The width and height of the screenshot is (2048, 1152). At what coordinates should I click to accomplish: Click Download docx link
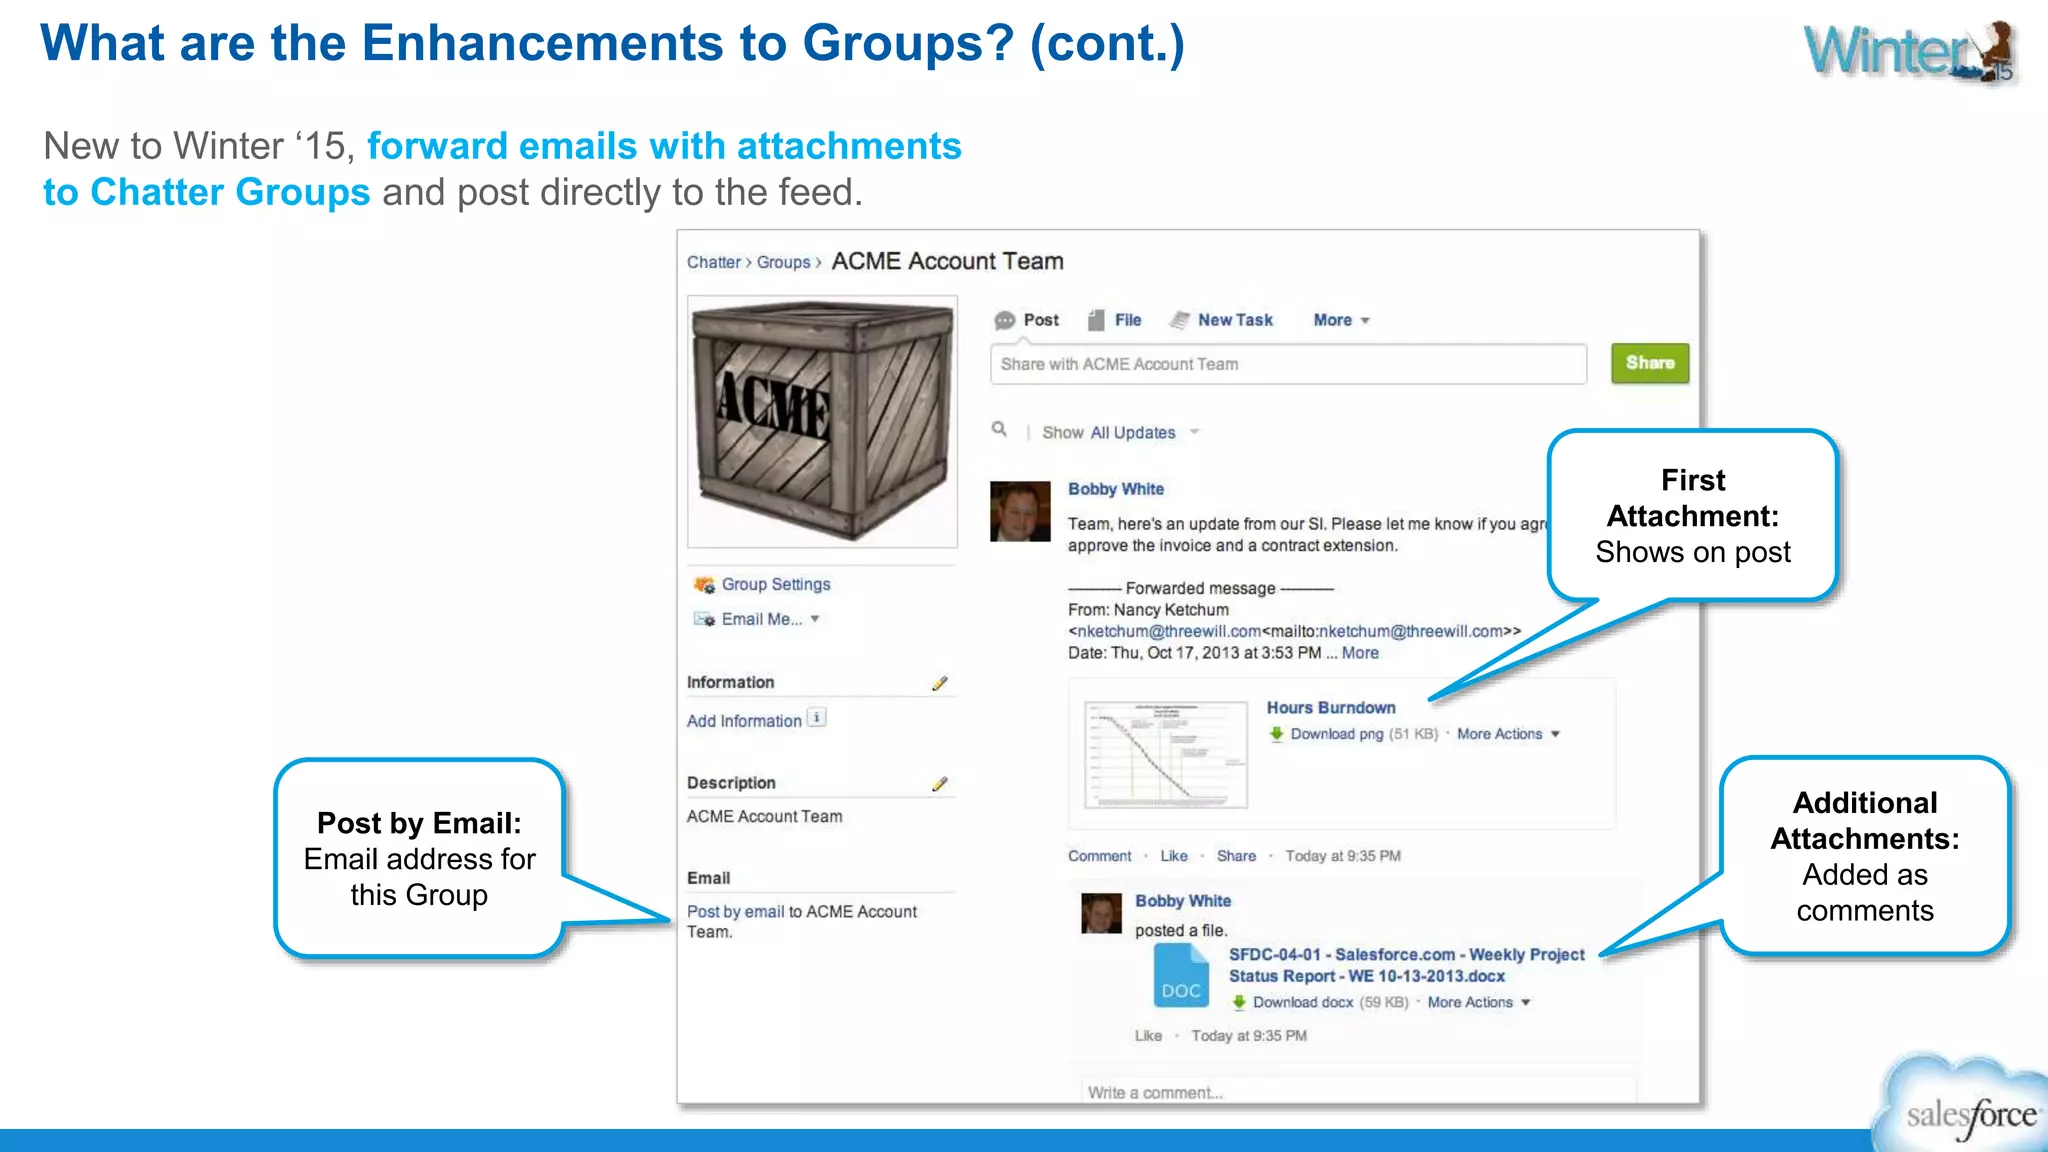pyautogui.click(x=1303, y=1002)
